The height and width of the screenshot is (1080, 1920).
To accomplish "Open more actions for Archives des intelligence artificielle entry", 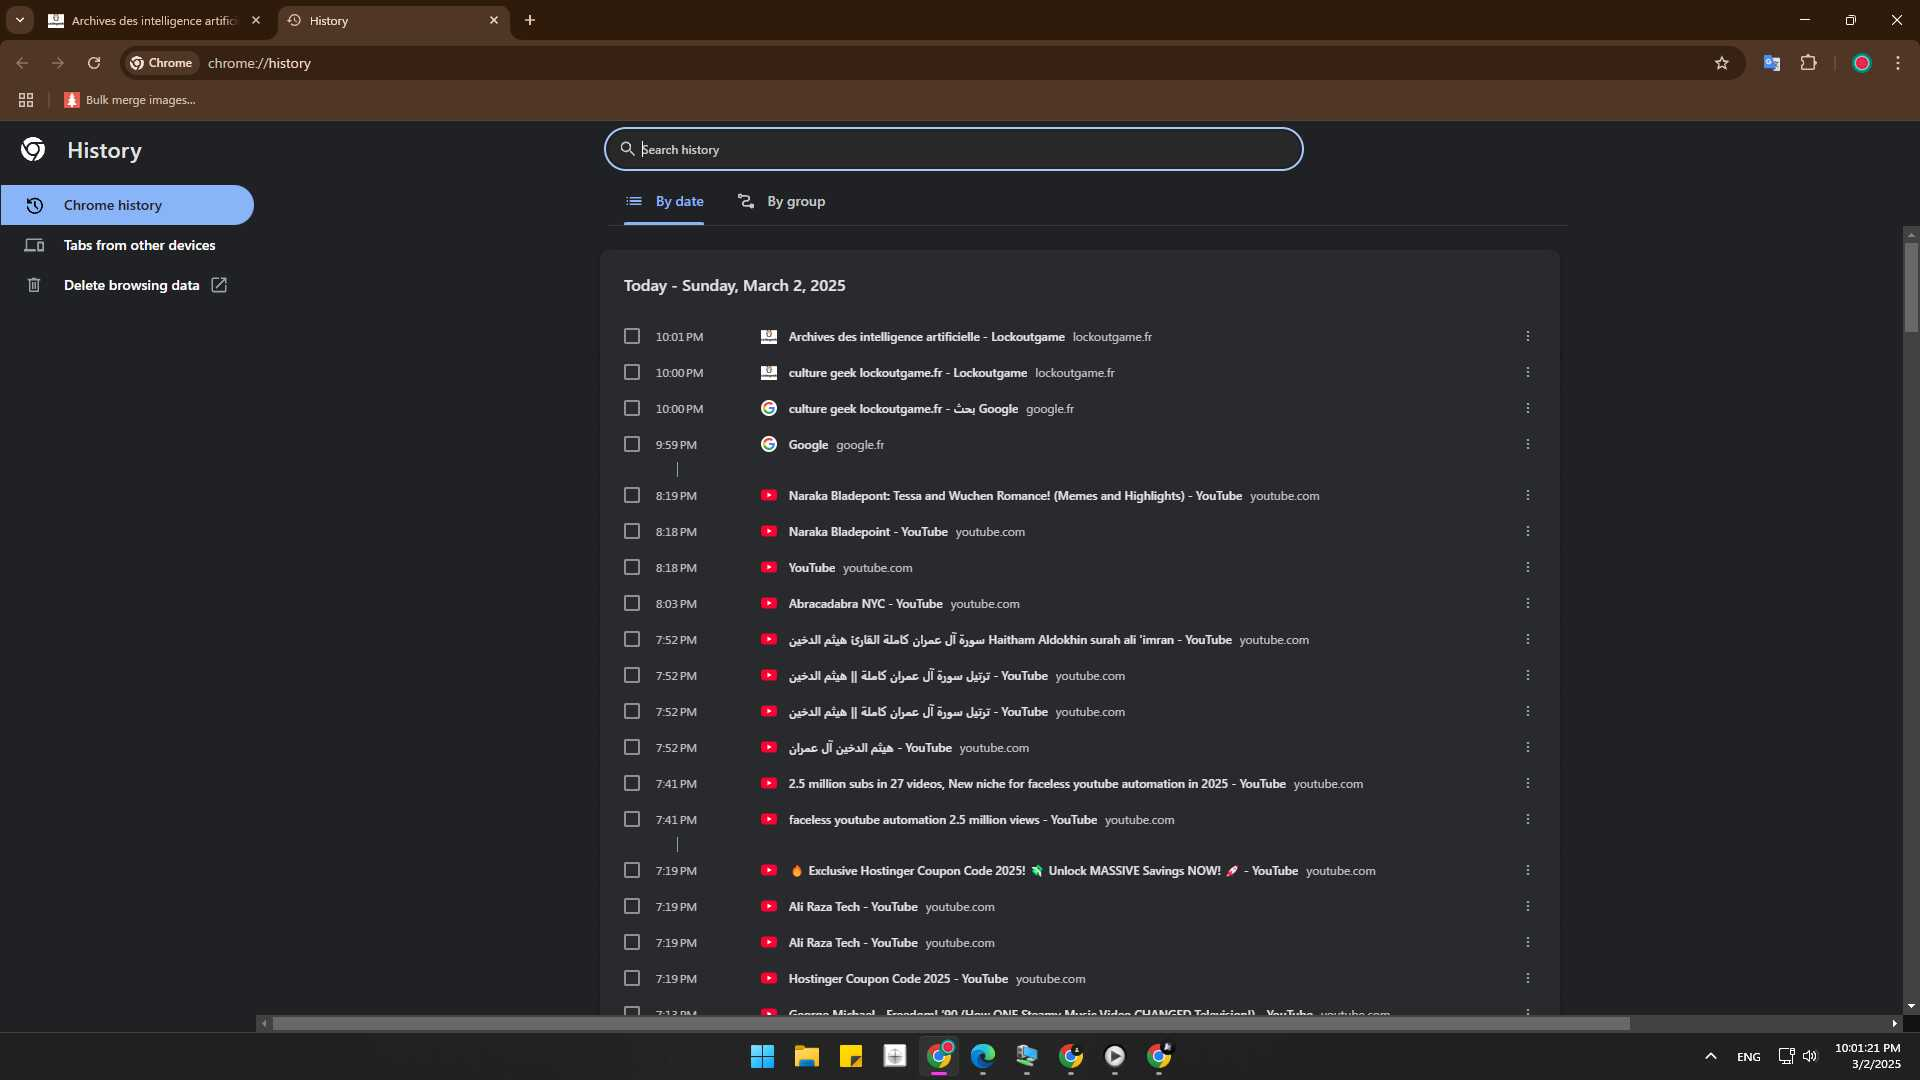I will click(1528, 337).
